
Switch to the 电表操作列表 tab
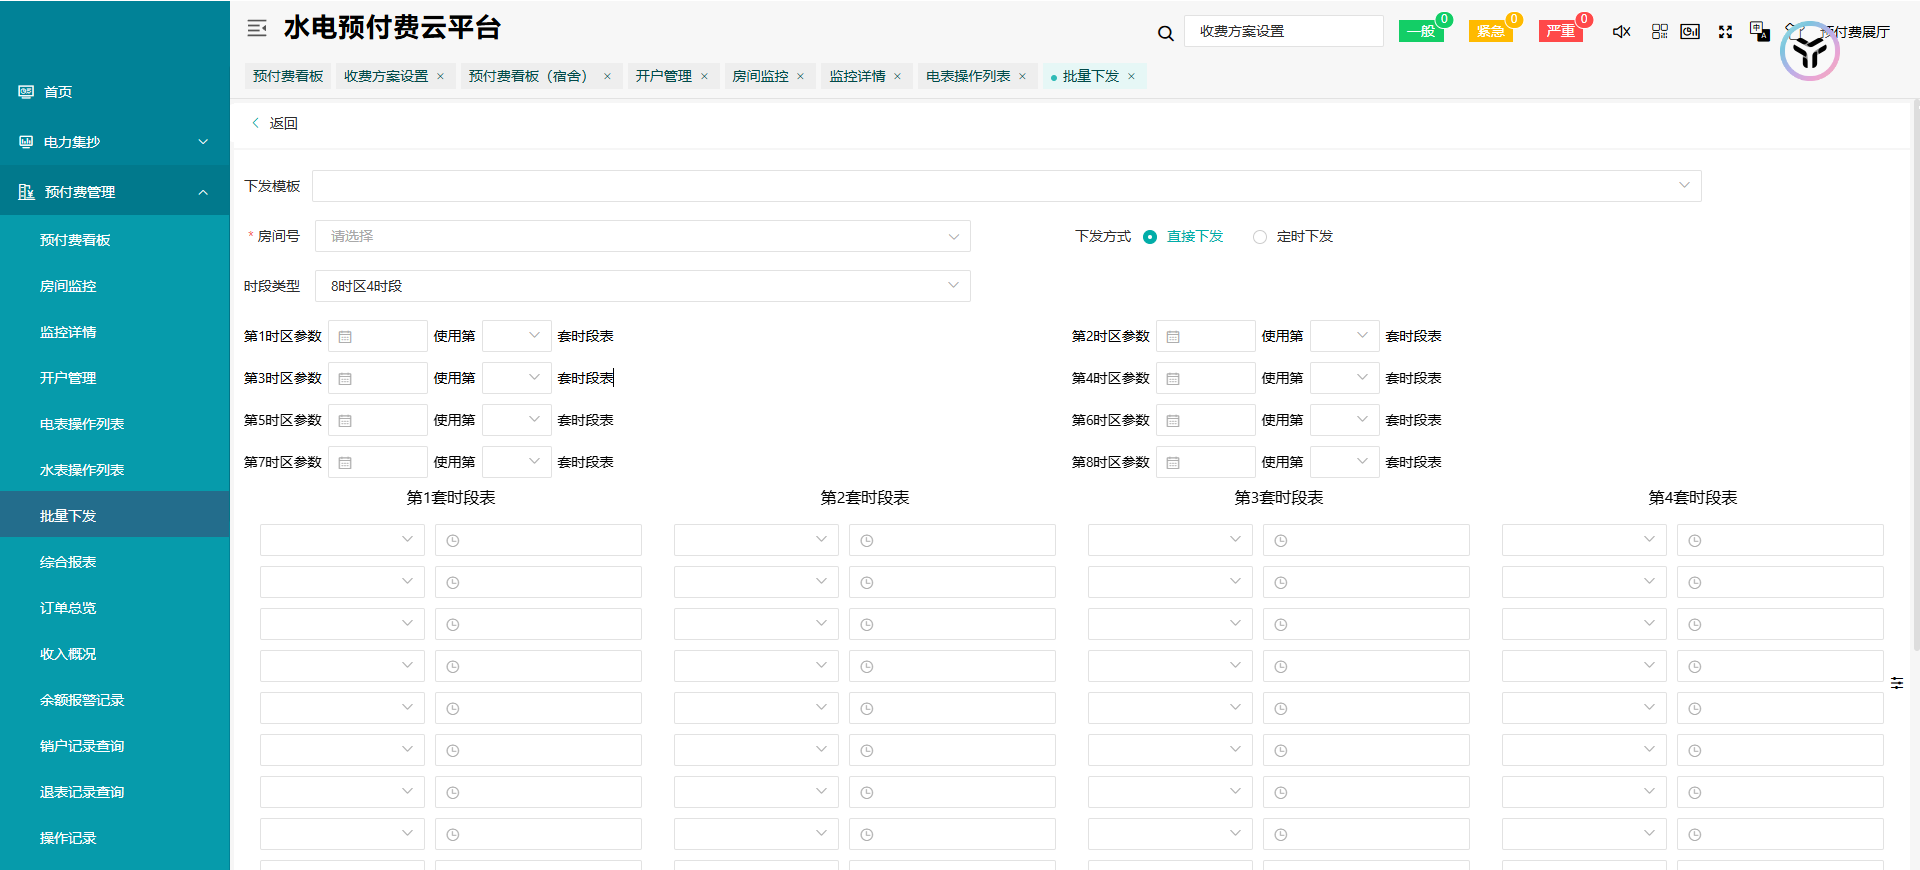(x=968, y=76)
